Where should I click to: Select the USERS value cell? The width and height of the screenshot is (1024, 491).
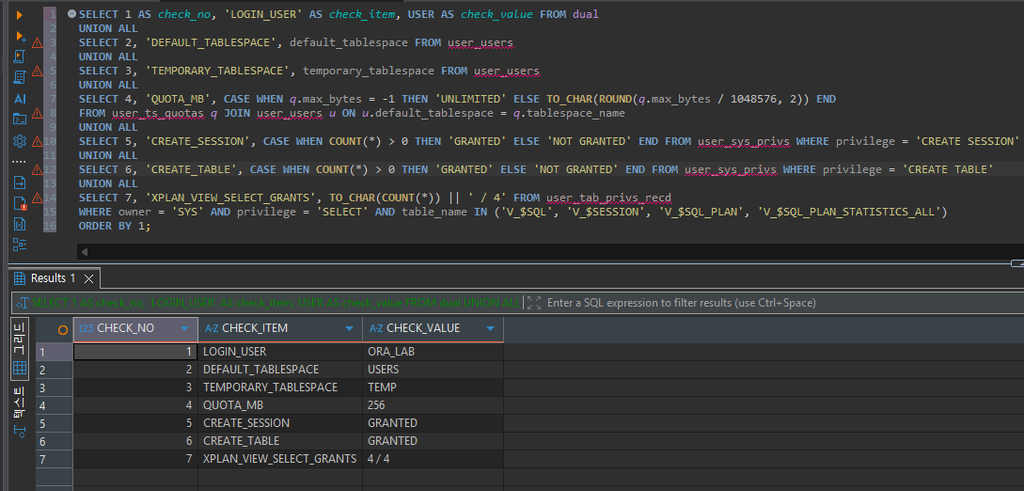point(433,370)
